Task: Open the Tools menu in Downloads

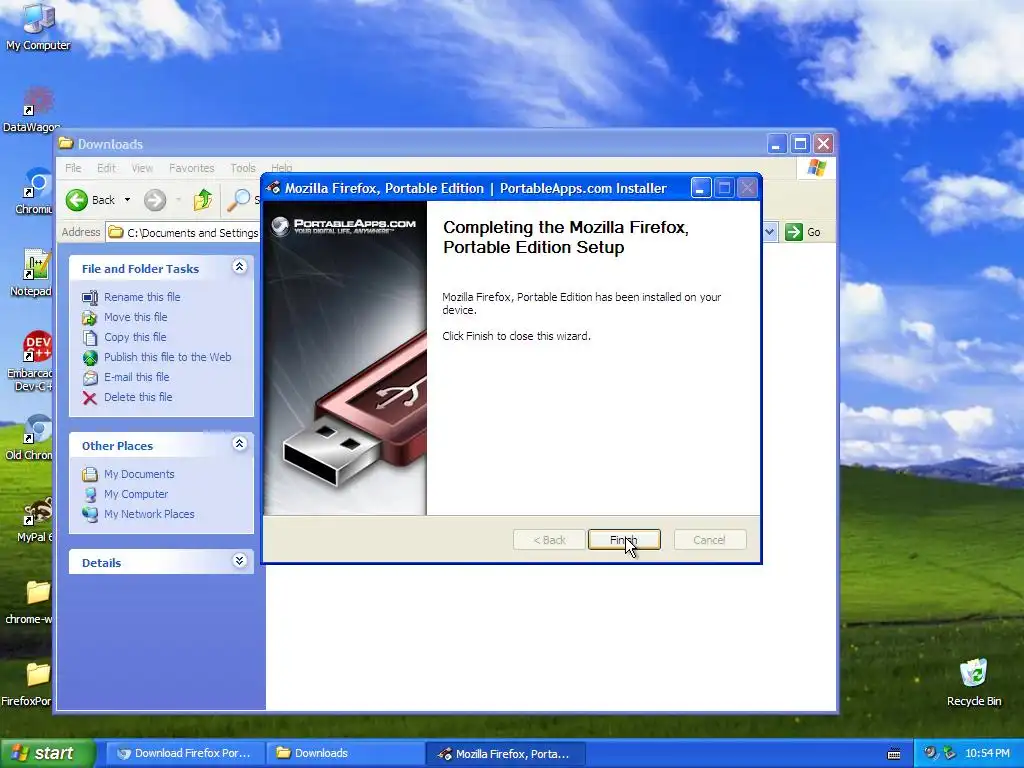Action: click(x=243, y=168)
